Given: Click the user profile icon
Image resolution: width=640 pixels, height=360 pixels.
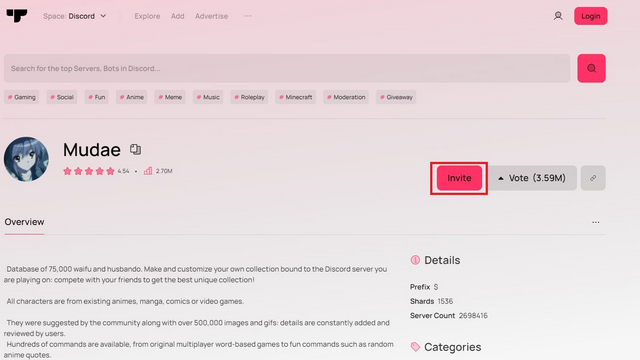Looking at the screenshot, I should pyautogui.click(x=558, y=16).
